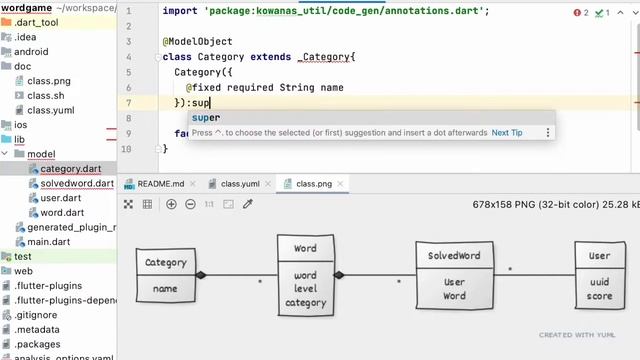Go to previous highlighted error arrow
The height and width of the screenshot is (360, 640).
[620, 13]
